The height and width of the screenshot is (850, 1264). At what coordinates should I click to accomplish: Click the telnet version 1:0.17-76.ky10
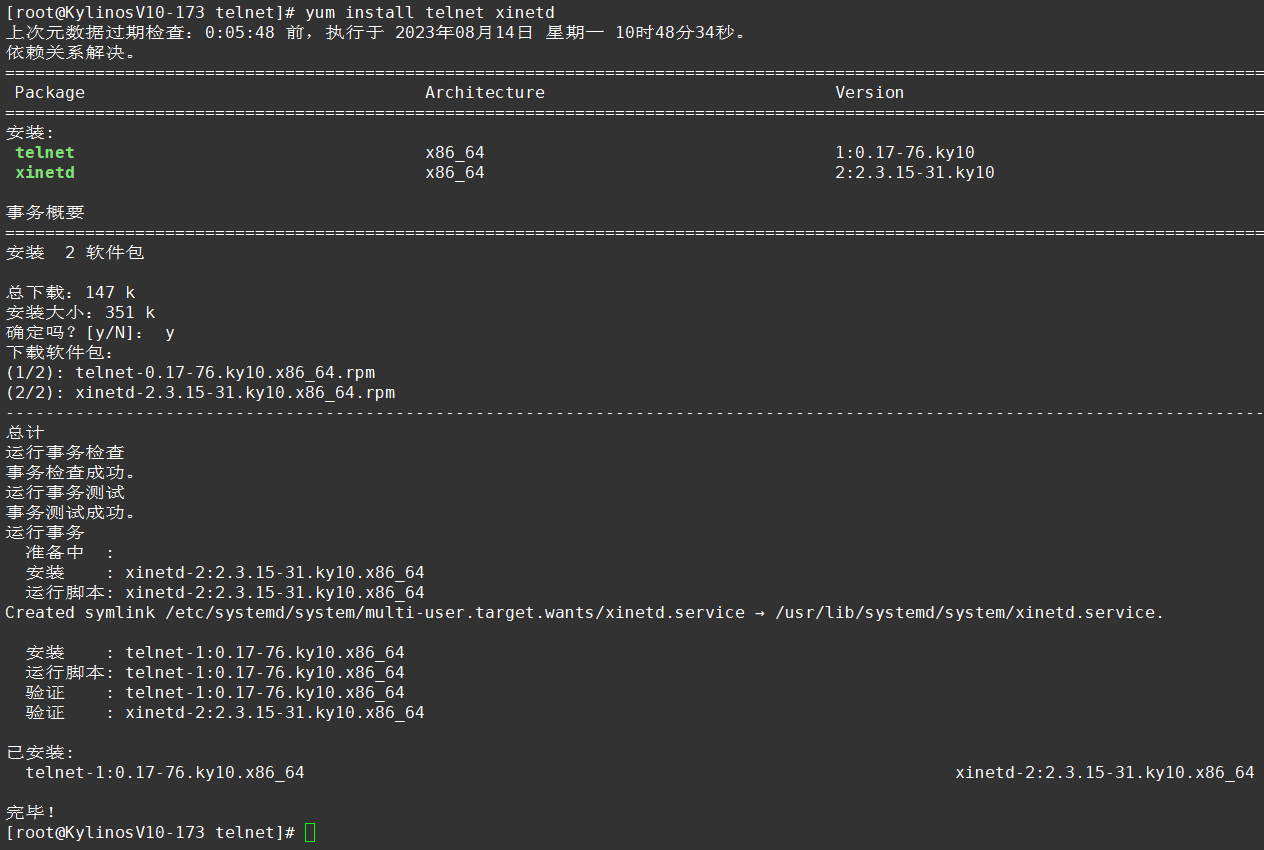point(904,152)
